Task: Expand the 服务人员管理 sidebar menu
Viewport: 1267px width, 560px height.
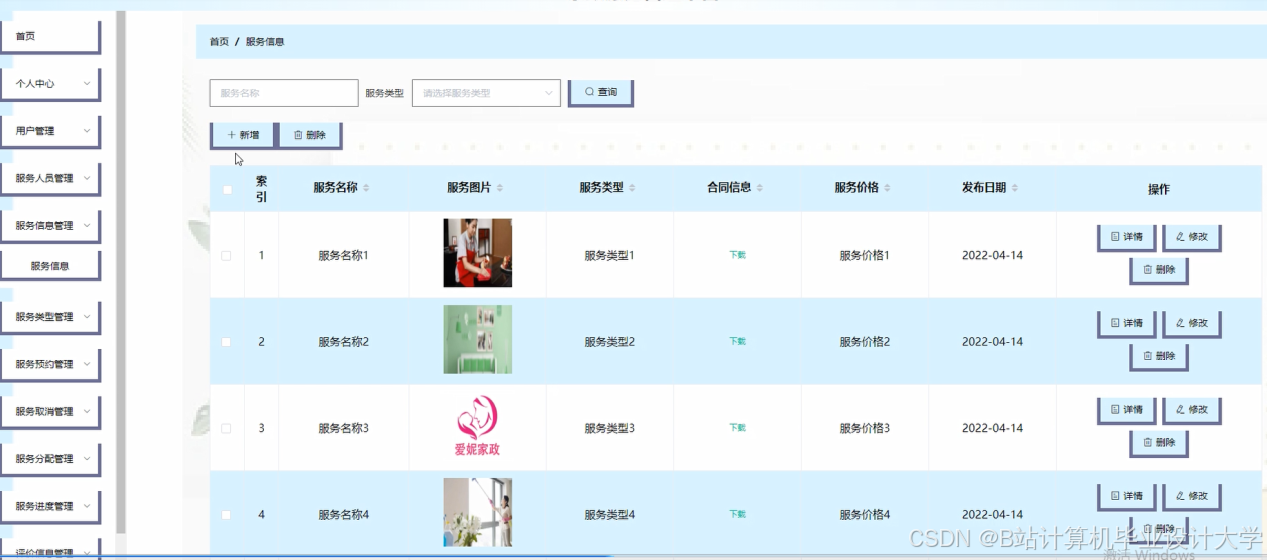Action: pyautogui.click(x=50, y=179)
